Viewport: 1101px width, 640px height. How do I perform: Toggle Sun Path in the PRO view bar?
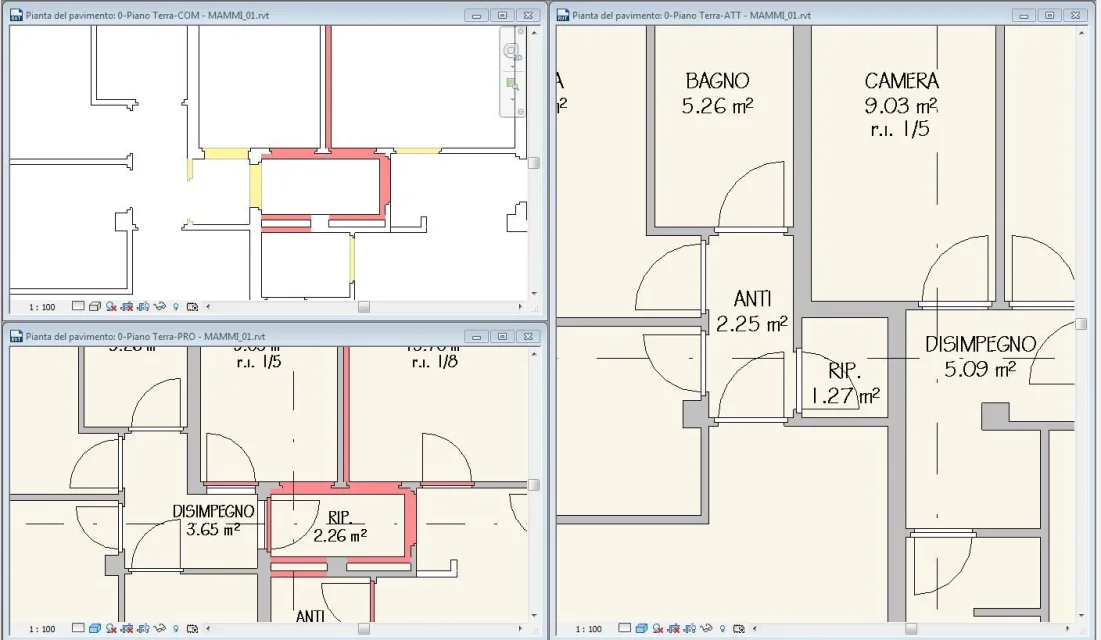(111, 628)
